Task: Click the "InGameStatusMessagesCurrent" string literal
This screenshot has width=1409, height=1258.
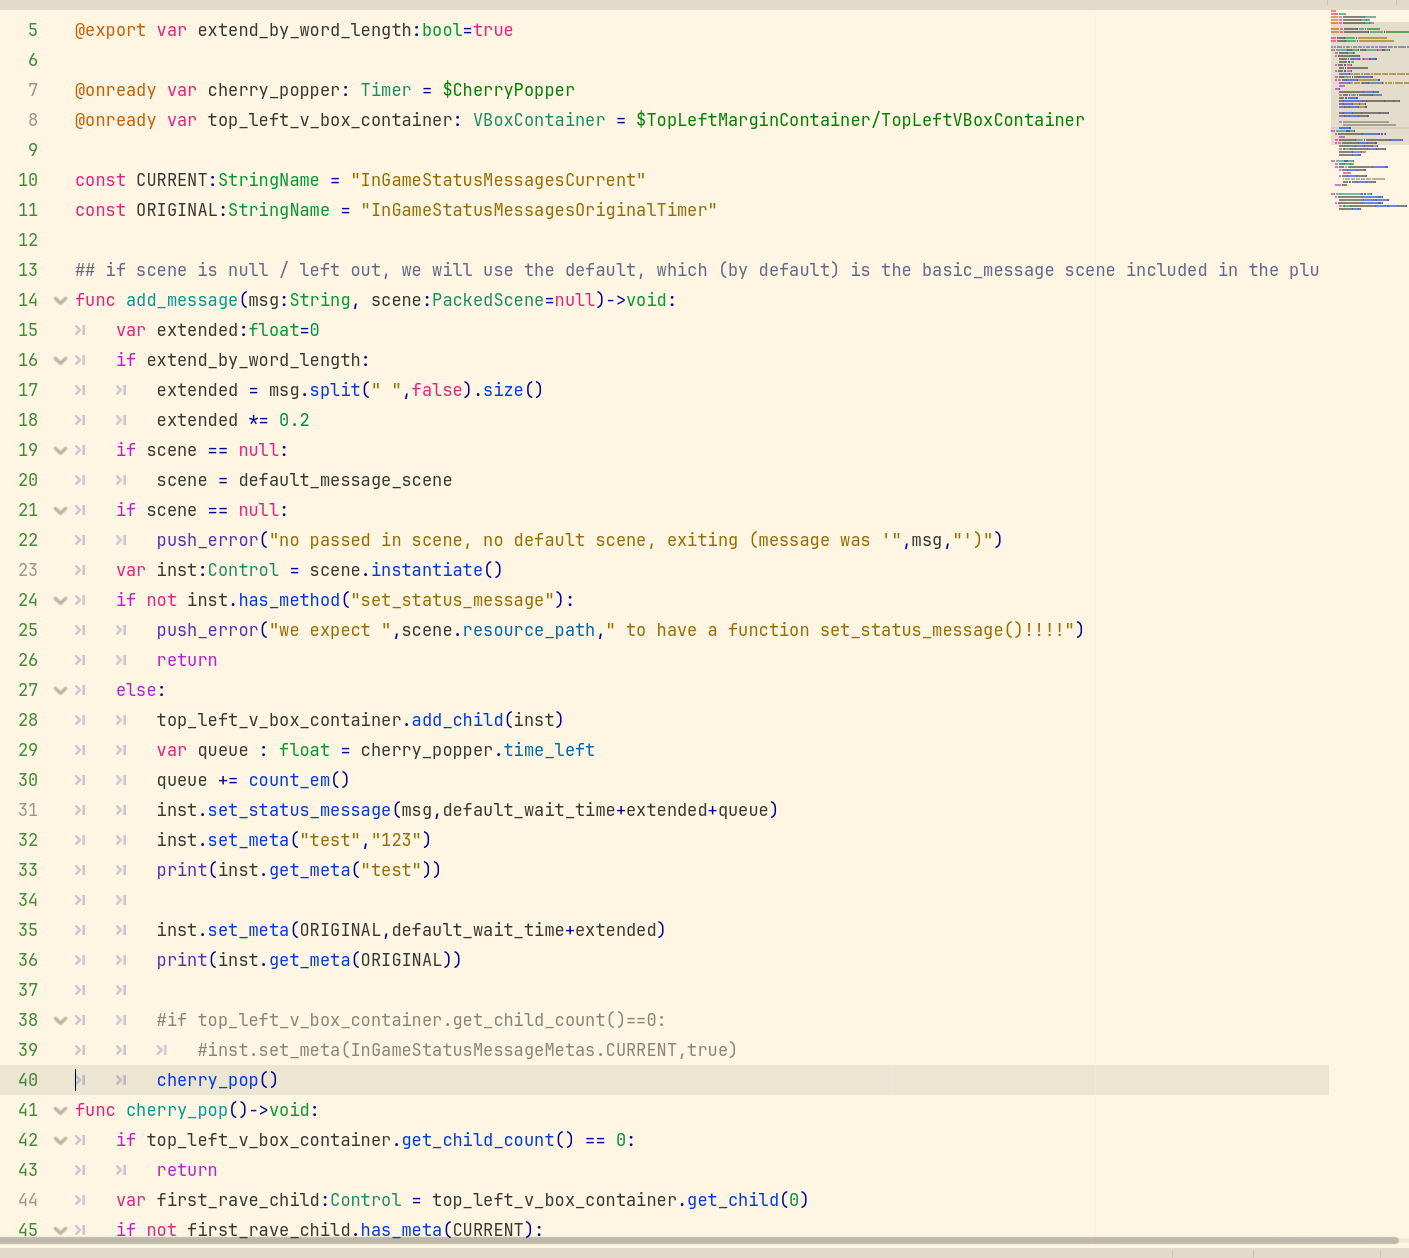Action: click(497, 180)
